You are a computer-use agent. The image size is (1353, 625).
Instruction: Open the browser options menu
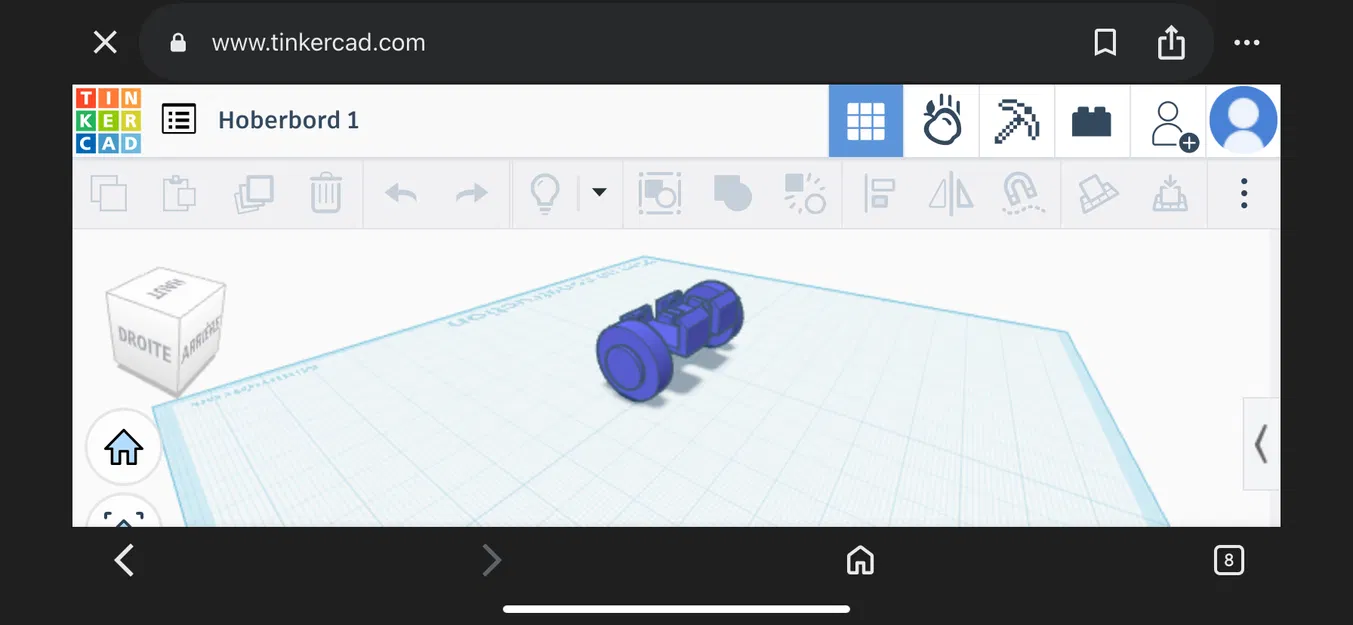pos(1246,42)
